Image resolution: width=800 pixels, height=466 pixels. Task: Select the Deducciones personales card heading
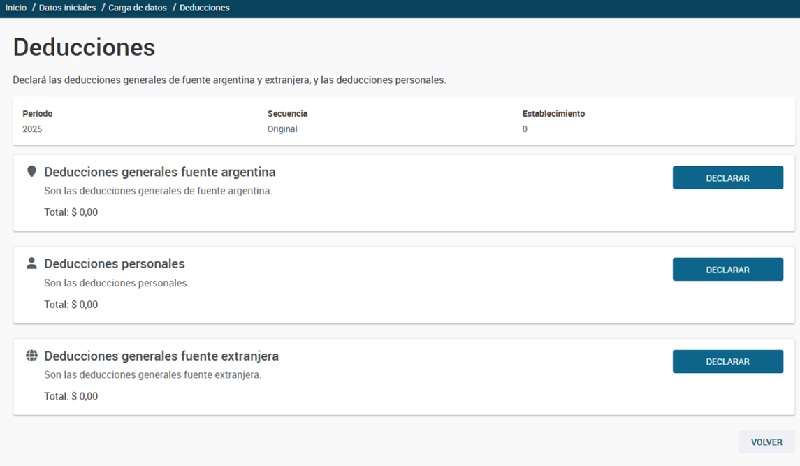coord(114,264)
